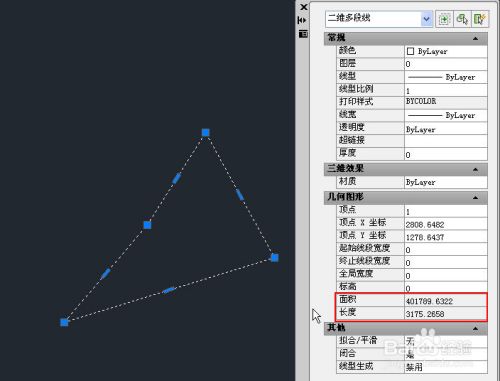Close the properties palette with the X
This screenshot has height=381, width=500.
click(304, 7)
